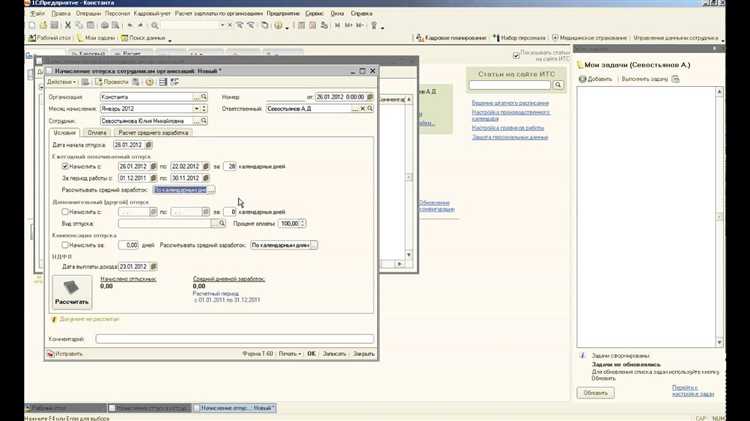750x421 pixels.
Task: Click the Форма Т-60 button
Action: pos(257,354)
